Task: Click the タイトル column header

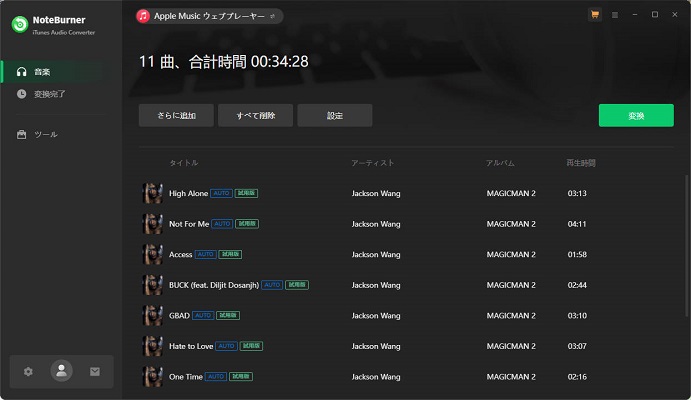Action: (x=184, y=163)
